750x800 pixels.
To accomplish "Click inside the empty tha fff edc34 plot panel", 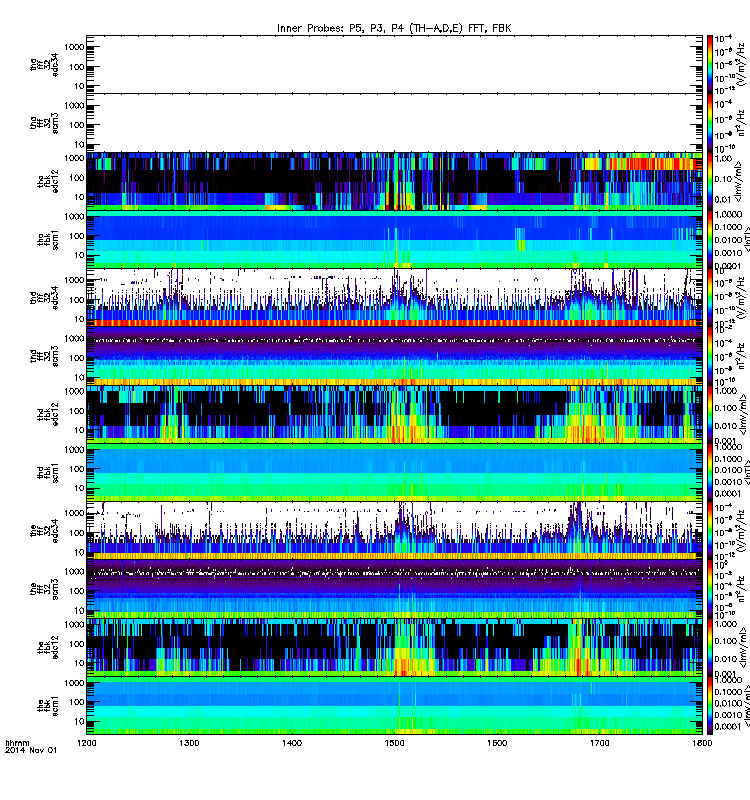I will click(x=394, y=65).
